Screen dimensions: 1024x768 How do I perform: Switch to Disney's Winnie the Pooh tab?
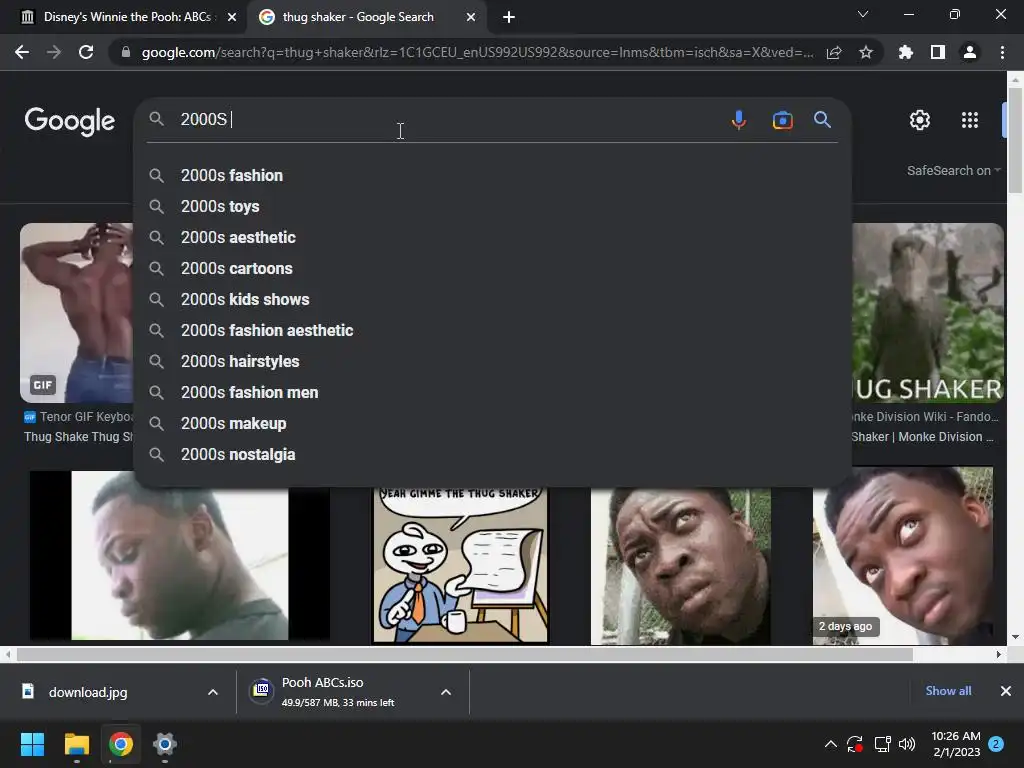(x=124, y=17)
